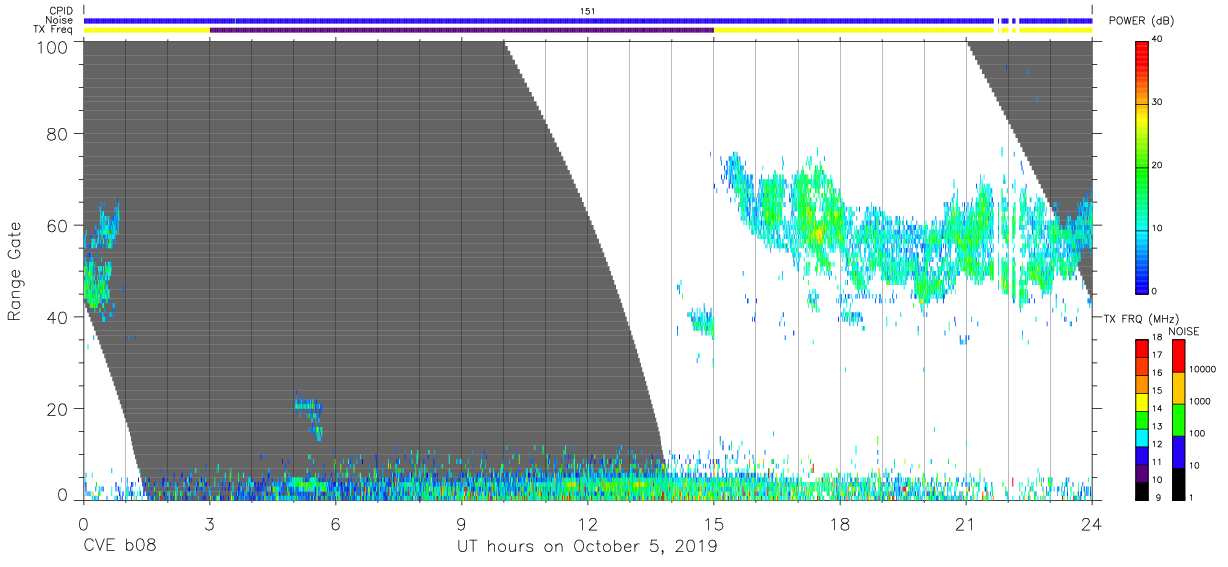Image resolution: width=1228 pixels, height=567 pixels.
Task: Click the range gate tick '100'
Action: [x=53, y=47]
